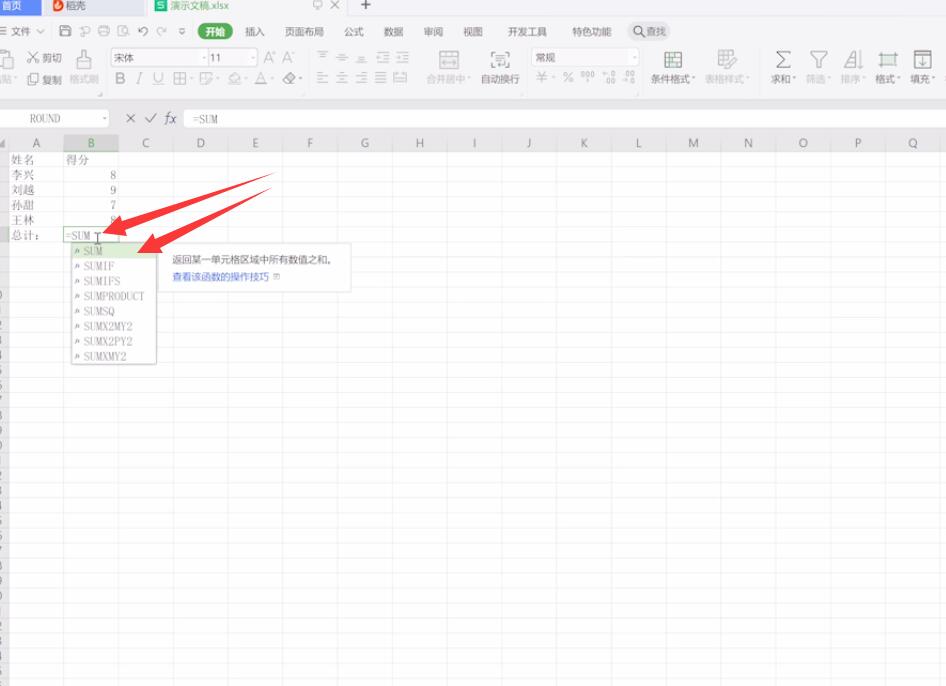Cut selection with 剪切
The width and height of the screenshot is (946, 686).
pyautogui.click(x=44, y=58)
